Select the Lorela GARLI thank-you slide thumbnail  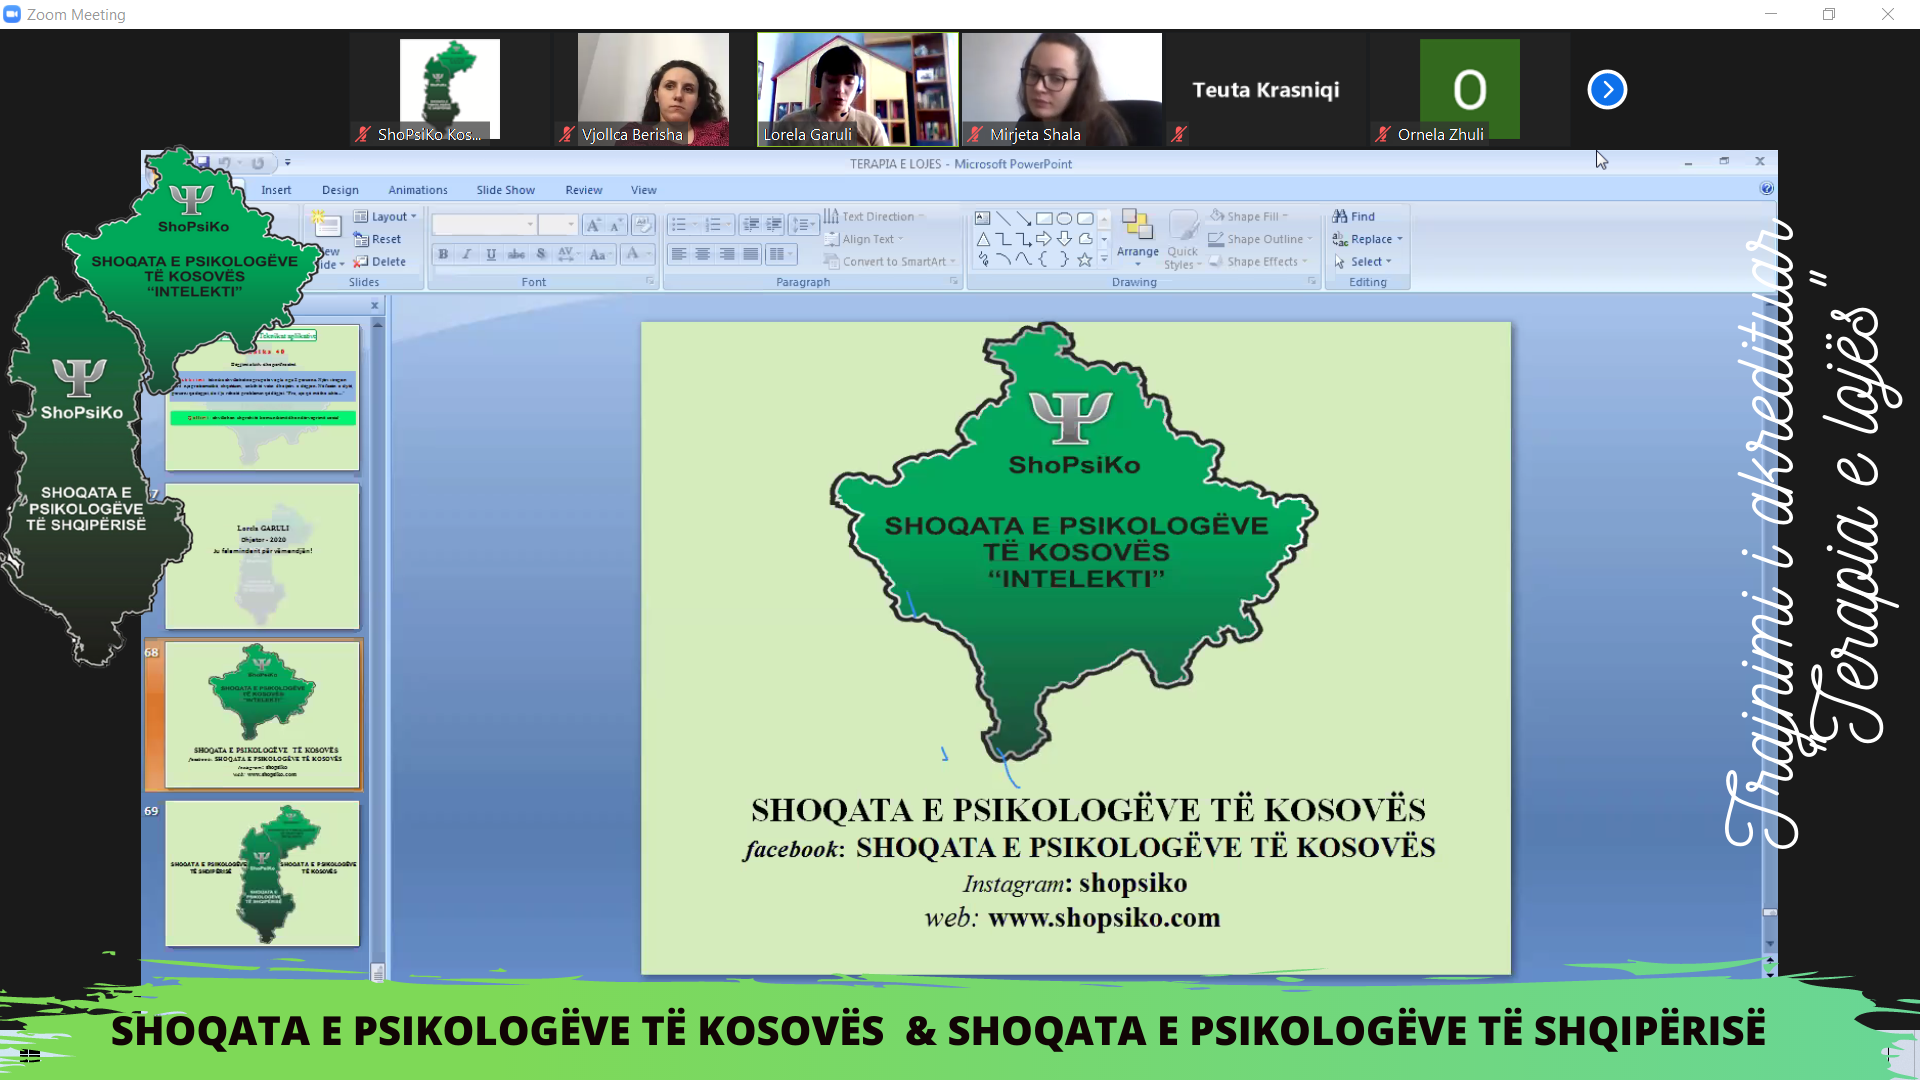(x=262, y=556)
